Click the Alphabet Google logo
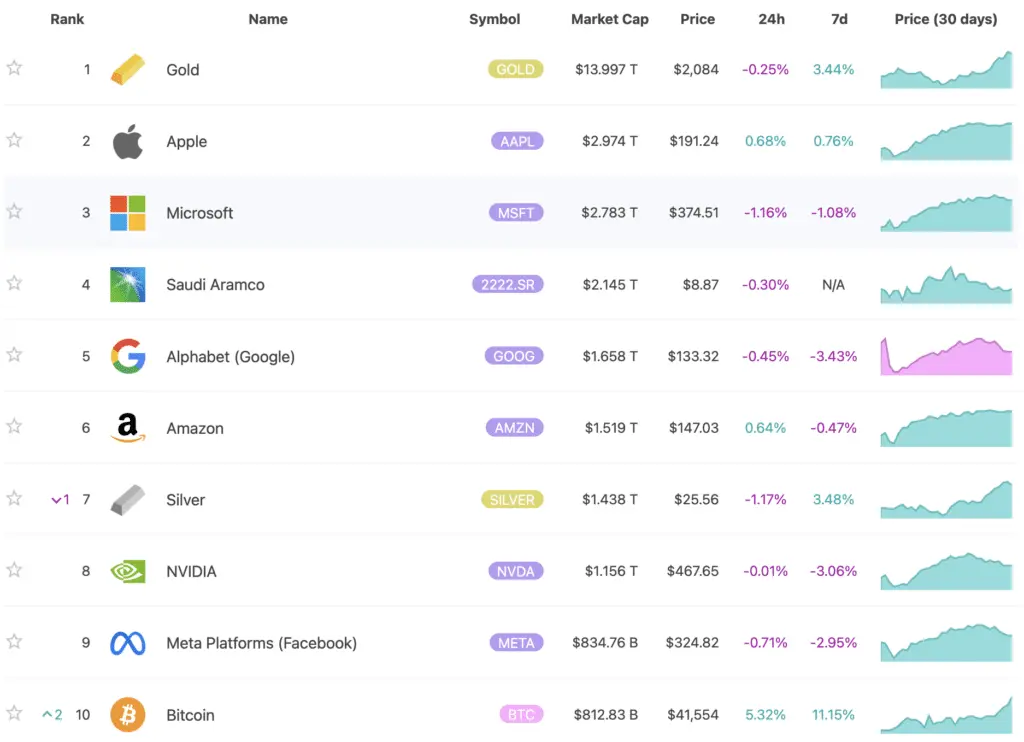Screen dimensions: 1024x742 coord(127,356)
